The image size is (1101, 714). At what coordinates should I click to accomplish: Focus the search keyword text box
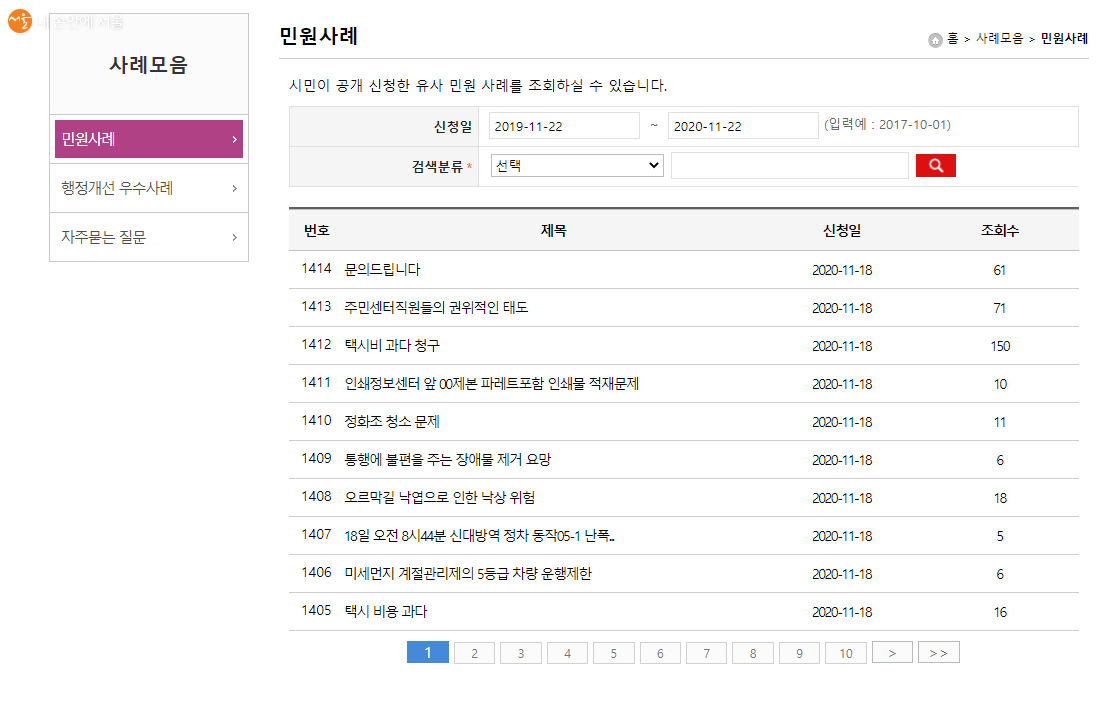789,166
